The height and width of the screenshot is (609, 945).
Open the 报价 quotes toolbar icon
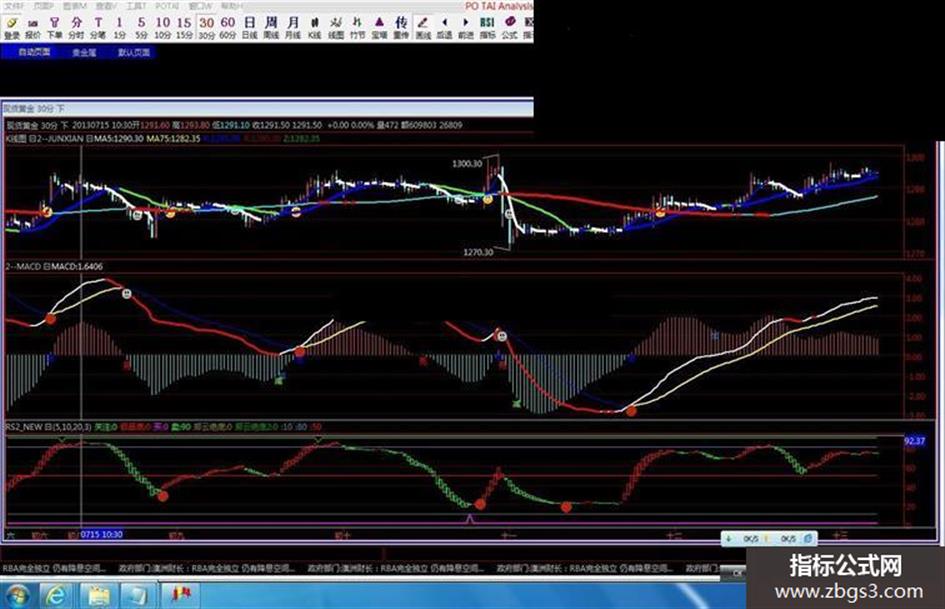[32, 26]
